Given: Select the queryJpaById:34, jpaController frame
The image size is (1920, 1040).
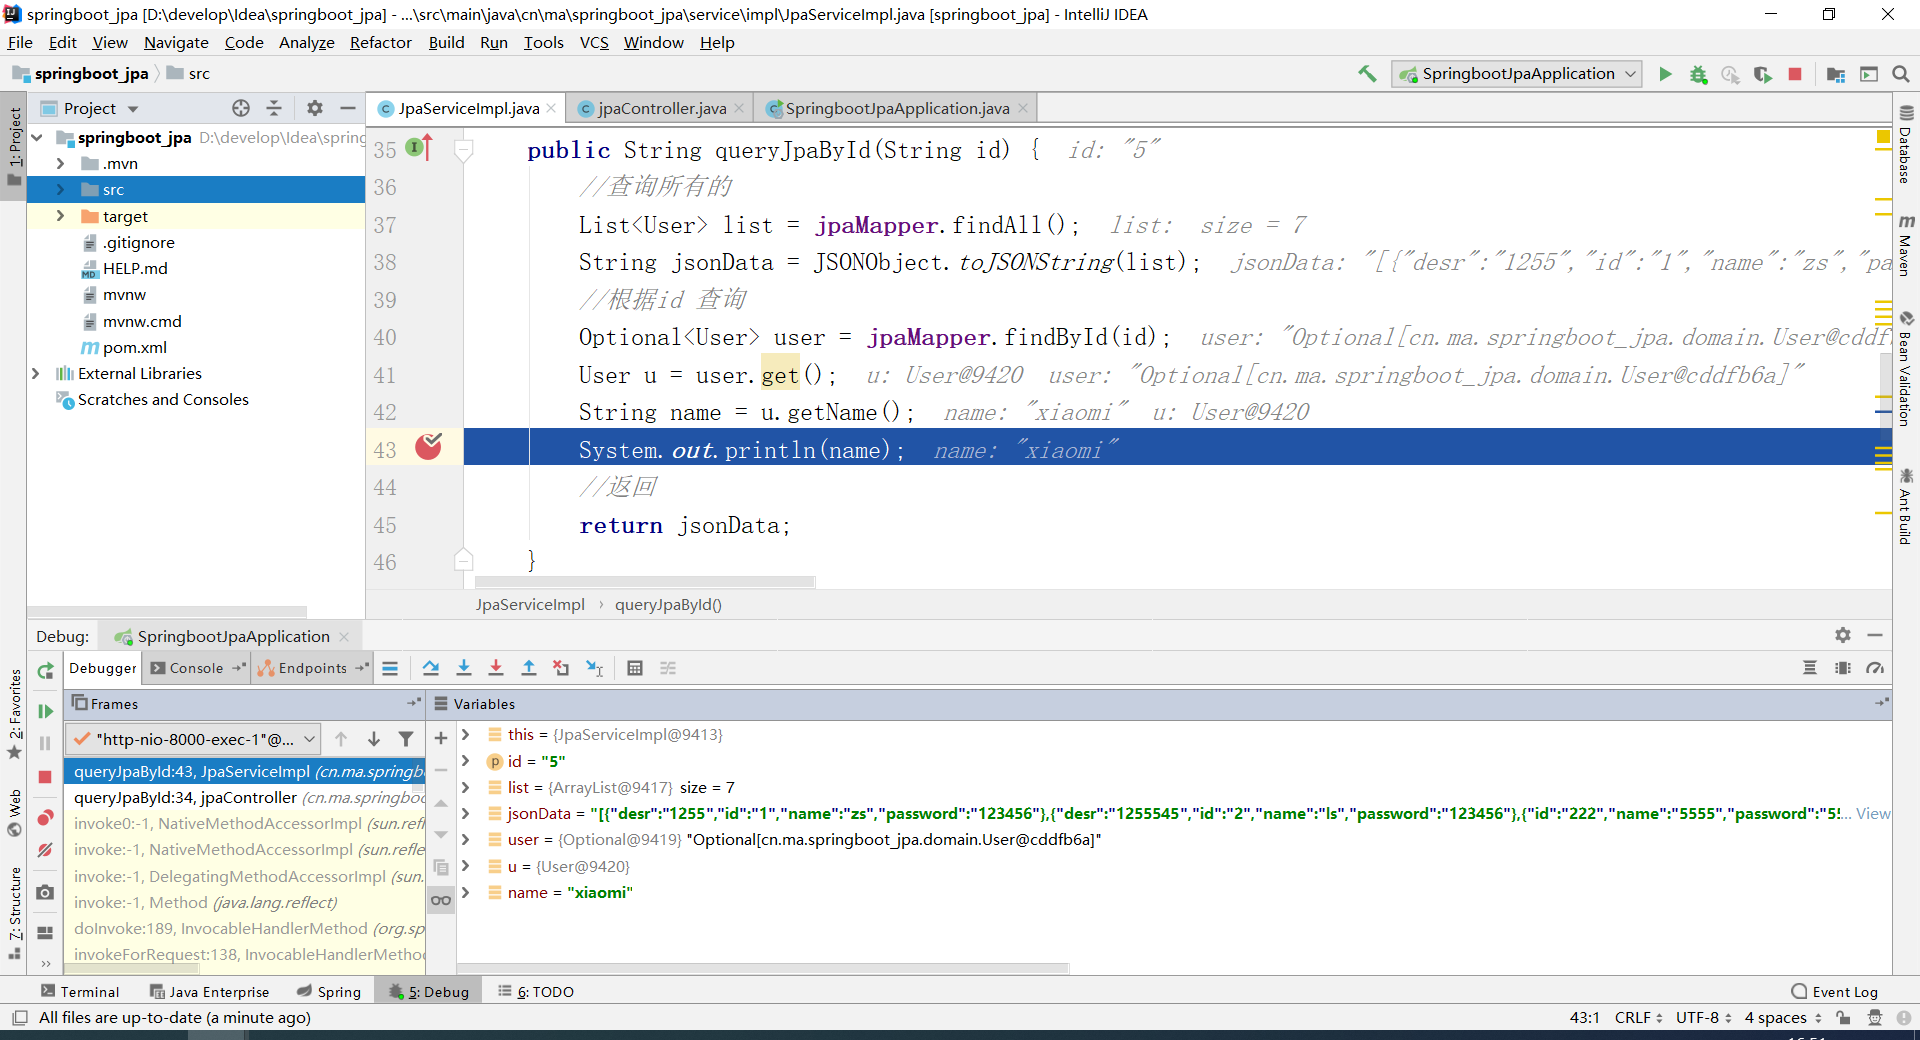Looking at the screenshot, I should [x=246, y=797].
